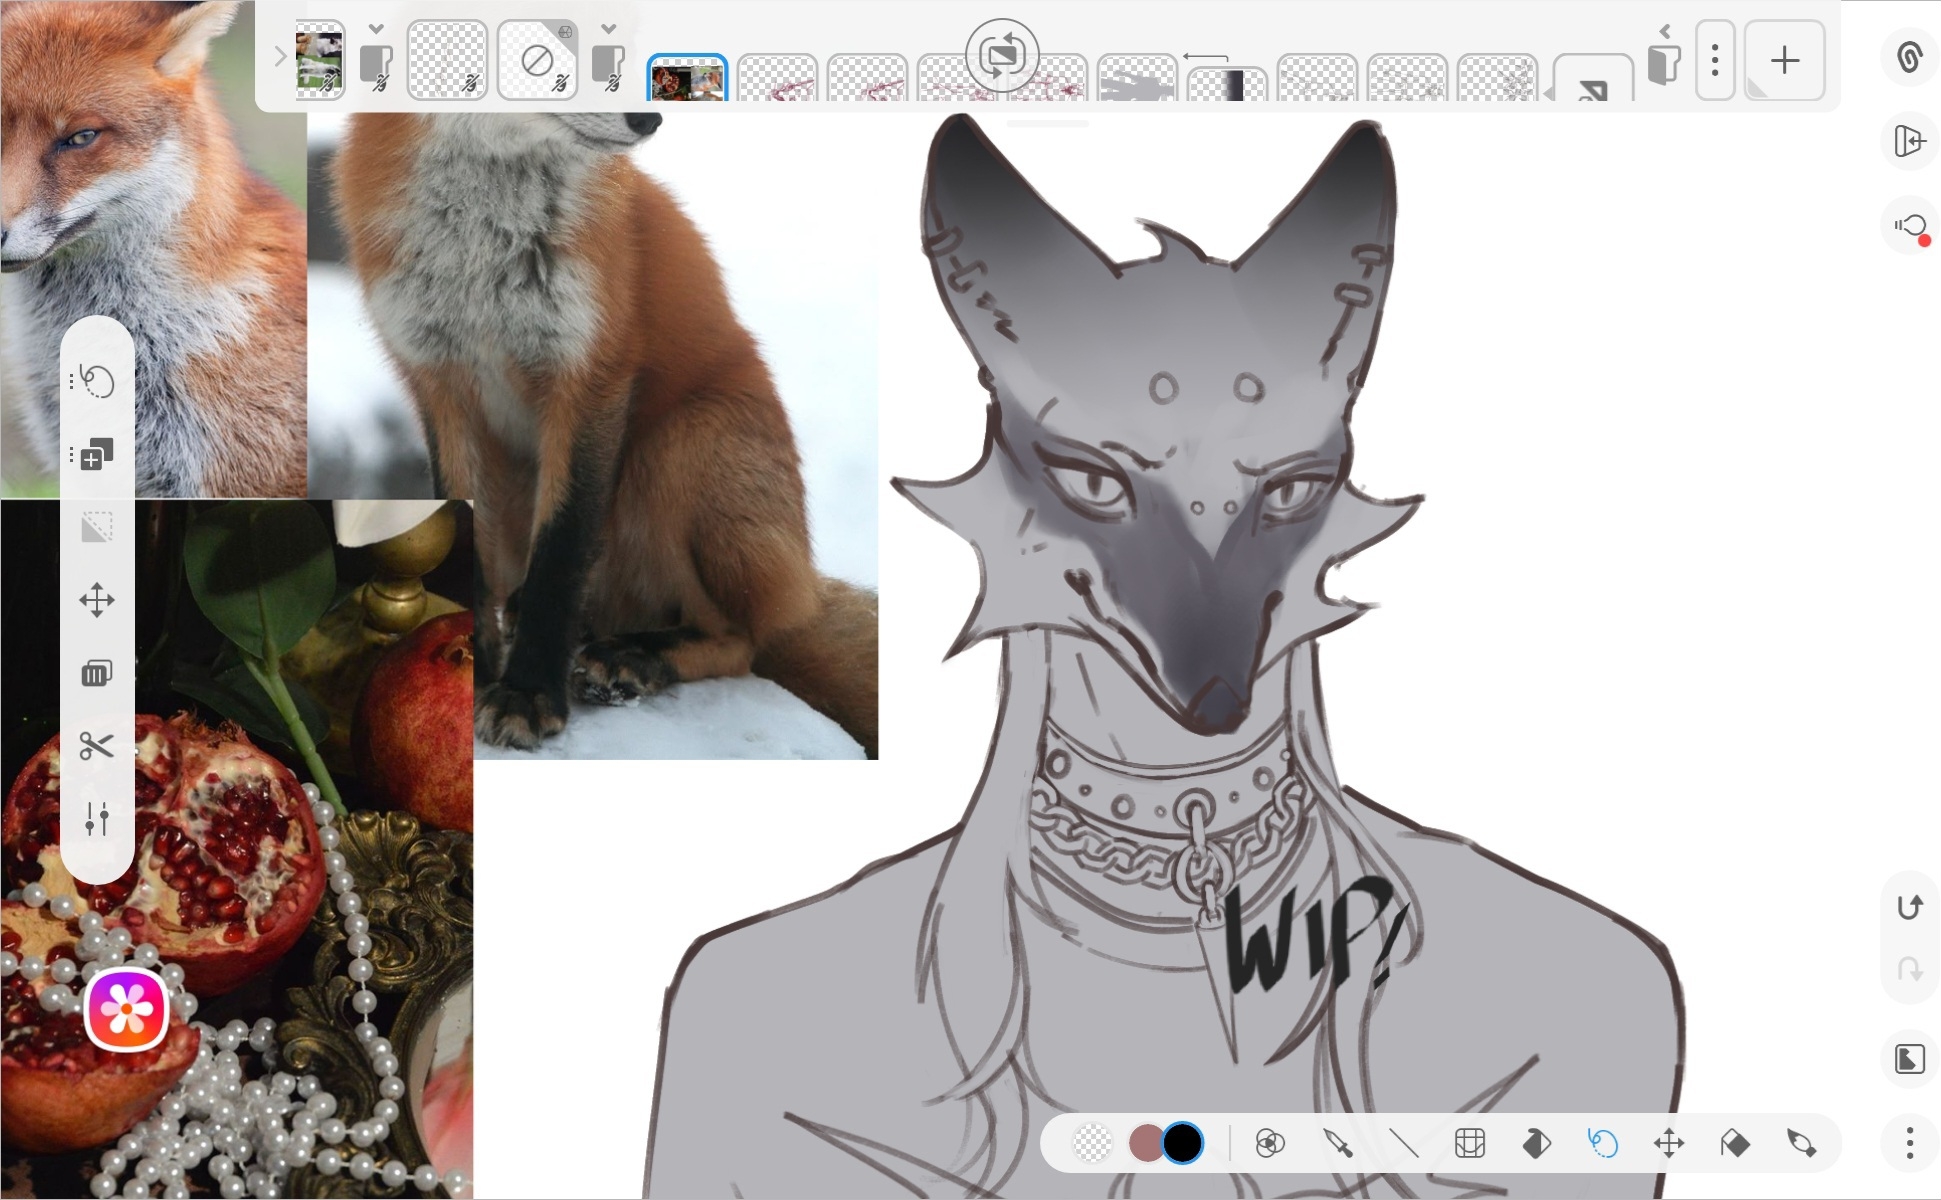Toggle the reference panel icon at lower right
Viewport: 1941px width, 1200px height.
[1910, 1059]
